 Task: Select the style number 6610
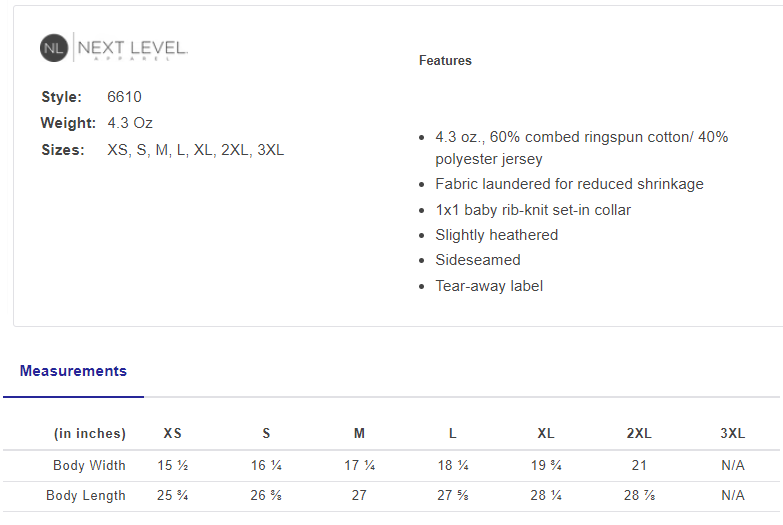tap(125, 97)
